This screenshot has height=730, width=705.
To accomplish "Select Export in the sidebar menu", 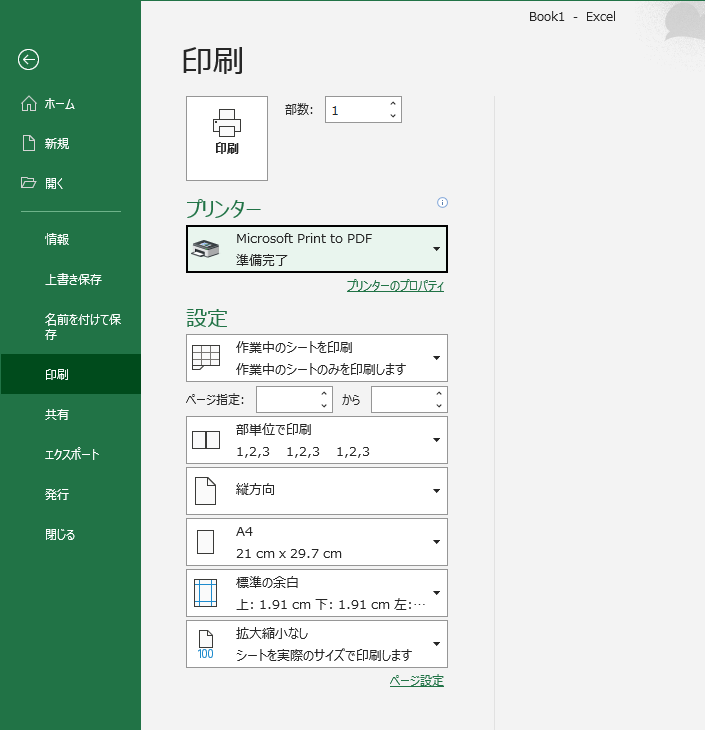I will click(x=72, y=455).
